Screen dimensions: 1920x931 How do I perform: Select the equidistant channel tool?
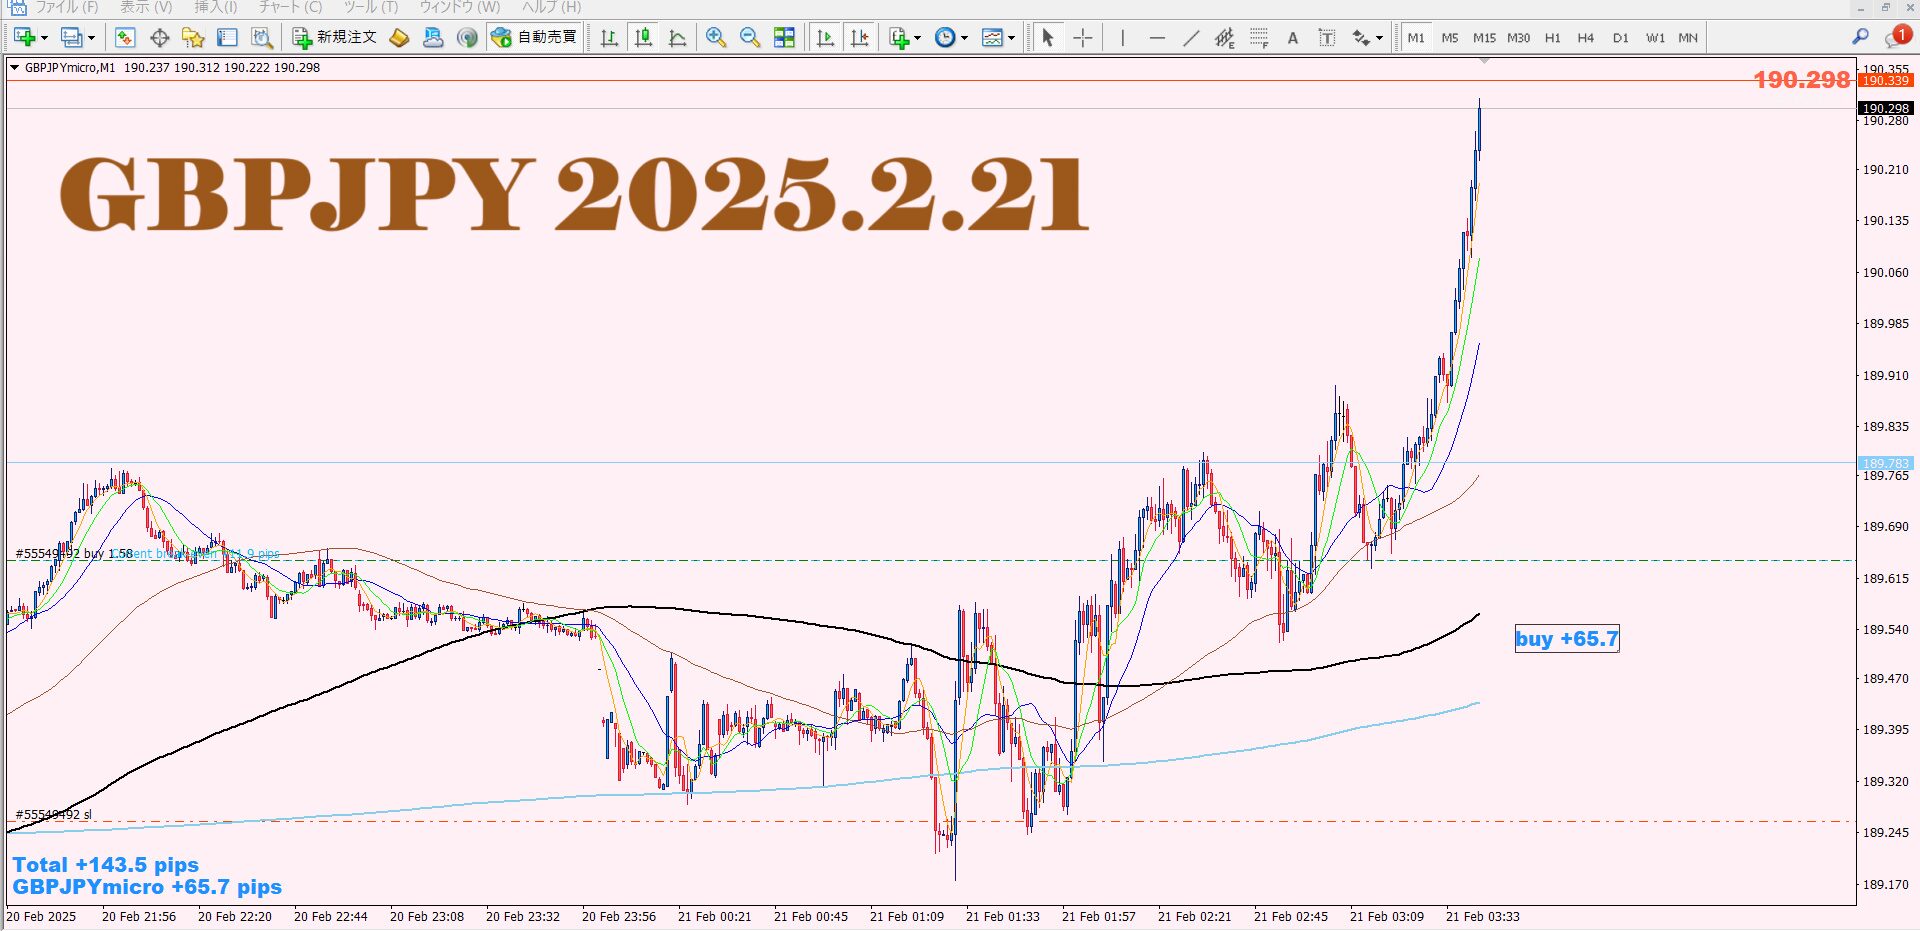coord(1225,38)
